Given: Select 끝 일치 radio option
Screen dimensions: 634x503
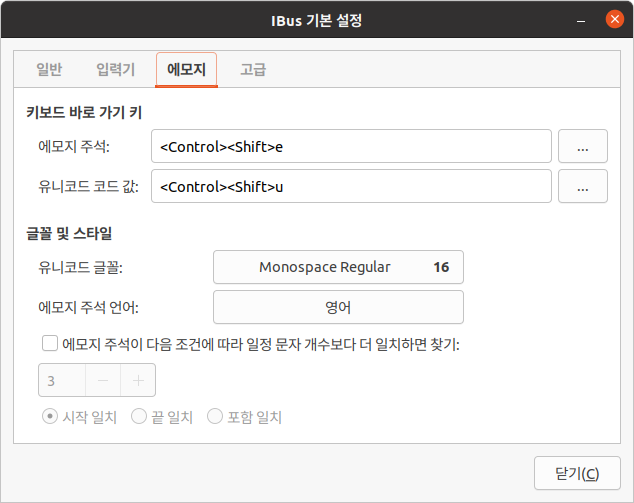Looking at the screenshot, I should pyautogui.click(x=139, y=416).
